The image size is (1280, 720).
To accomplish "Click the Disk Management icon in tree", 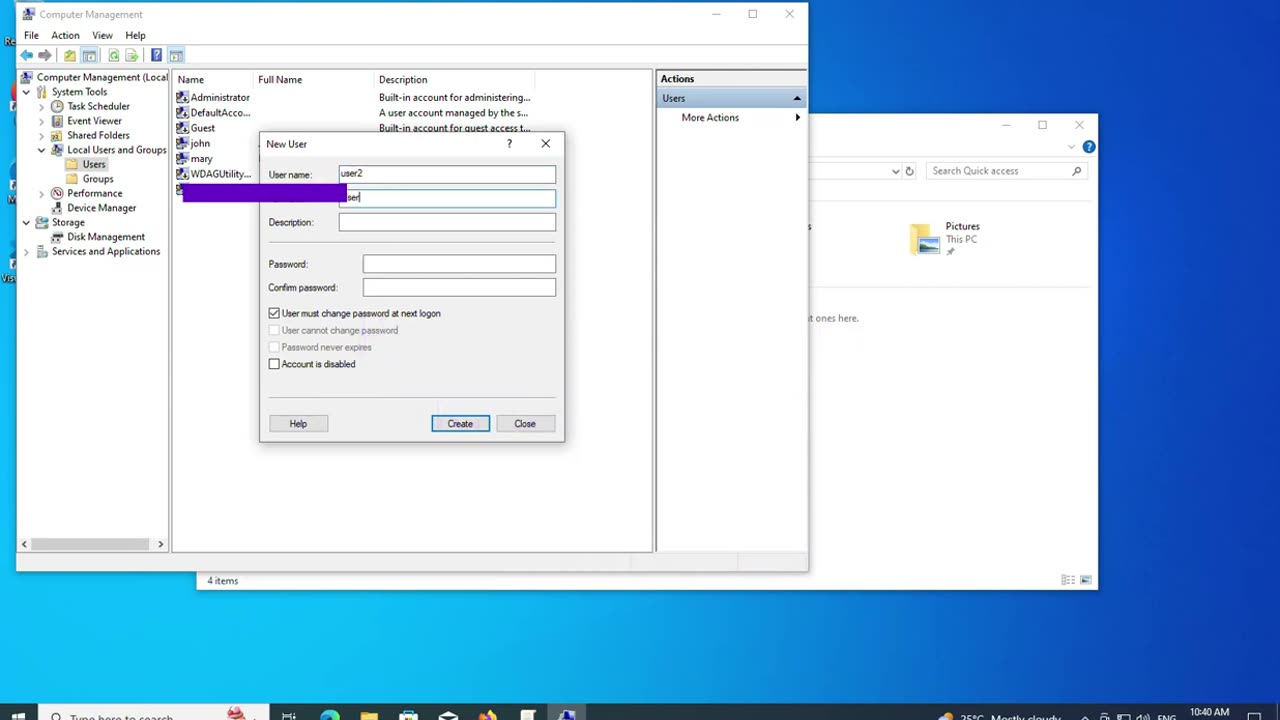I will tap(57, 237).
